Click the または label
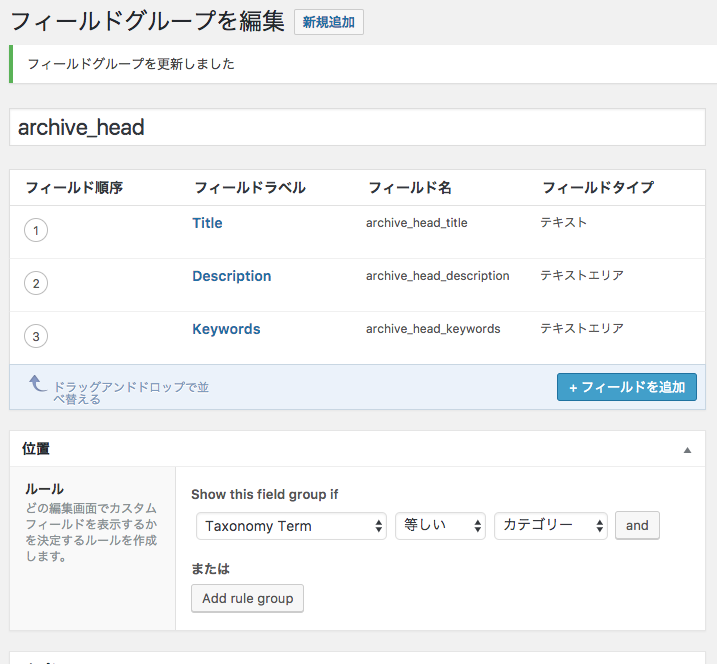Screen dimensions: 717x664 point(210,569)
